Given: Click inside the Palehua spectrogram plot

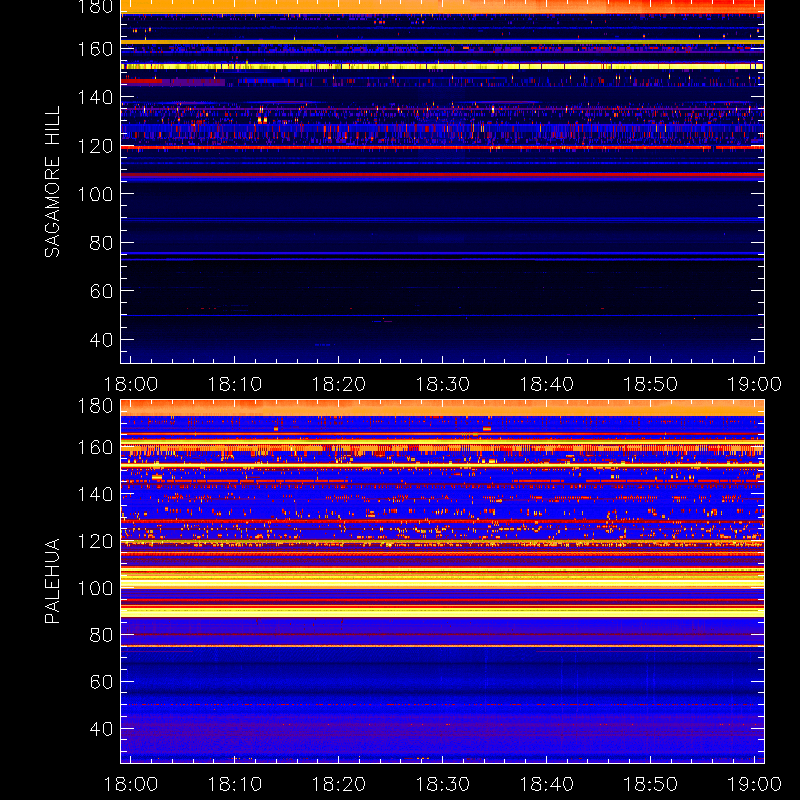Looking at the screenshot, I should [442, 581].
